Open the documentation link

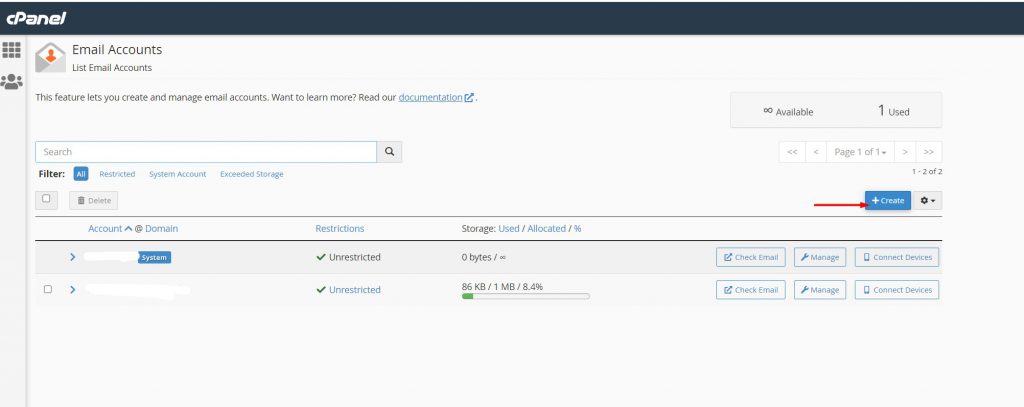point(430,97)
